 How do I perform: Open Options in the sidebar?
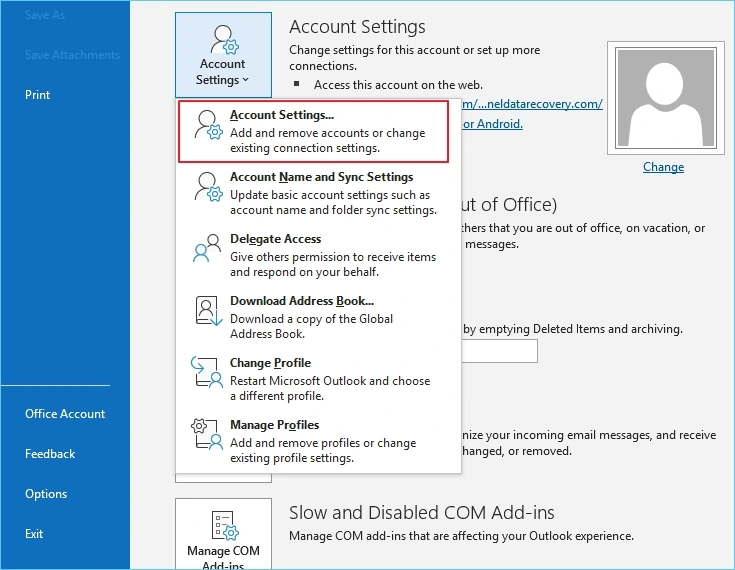(46, 494)
